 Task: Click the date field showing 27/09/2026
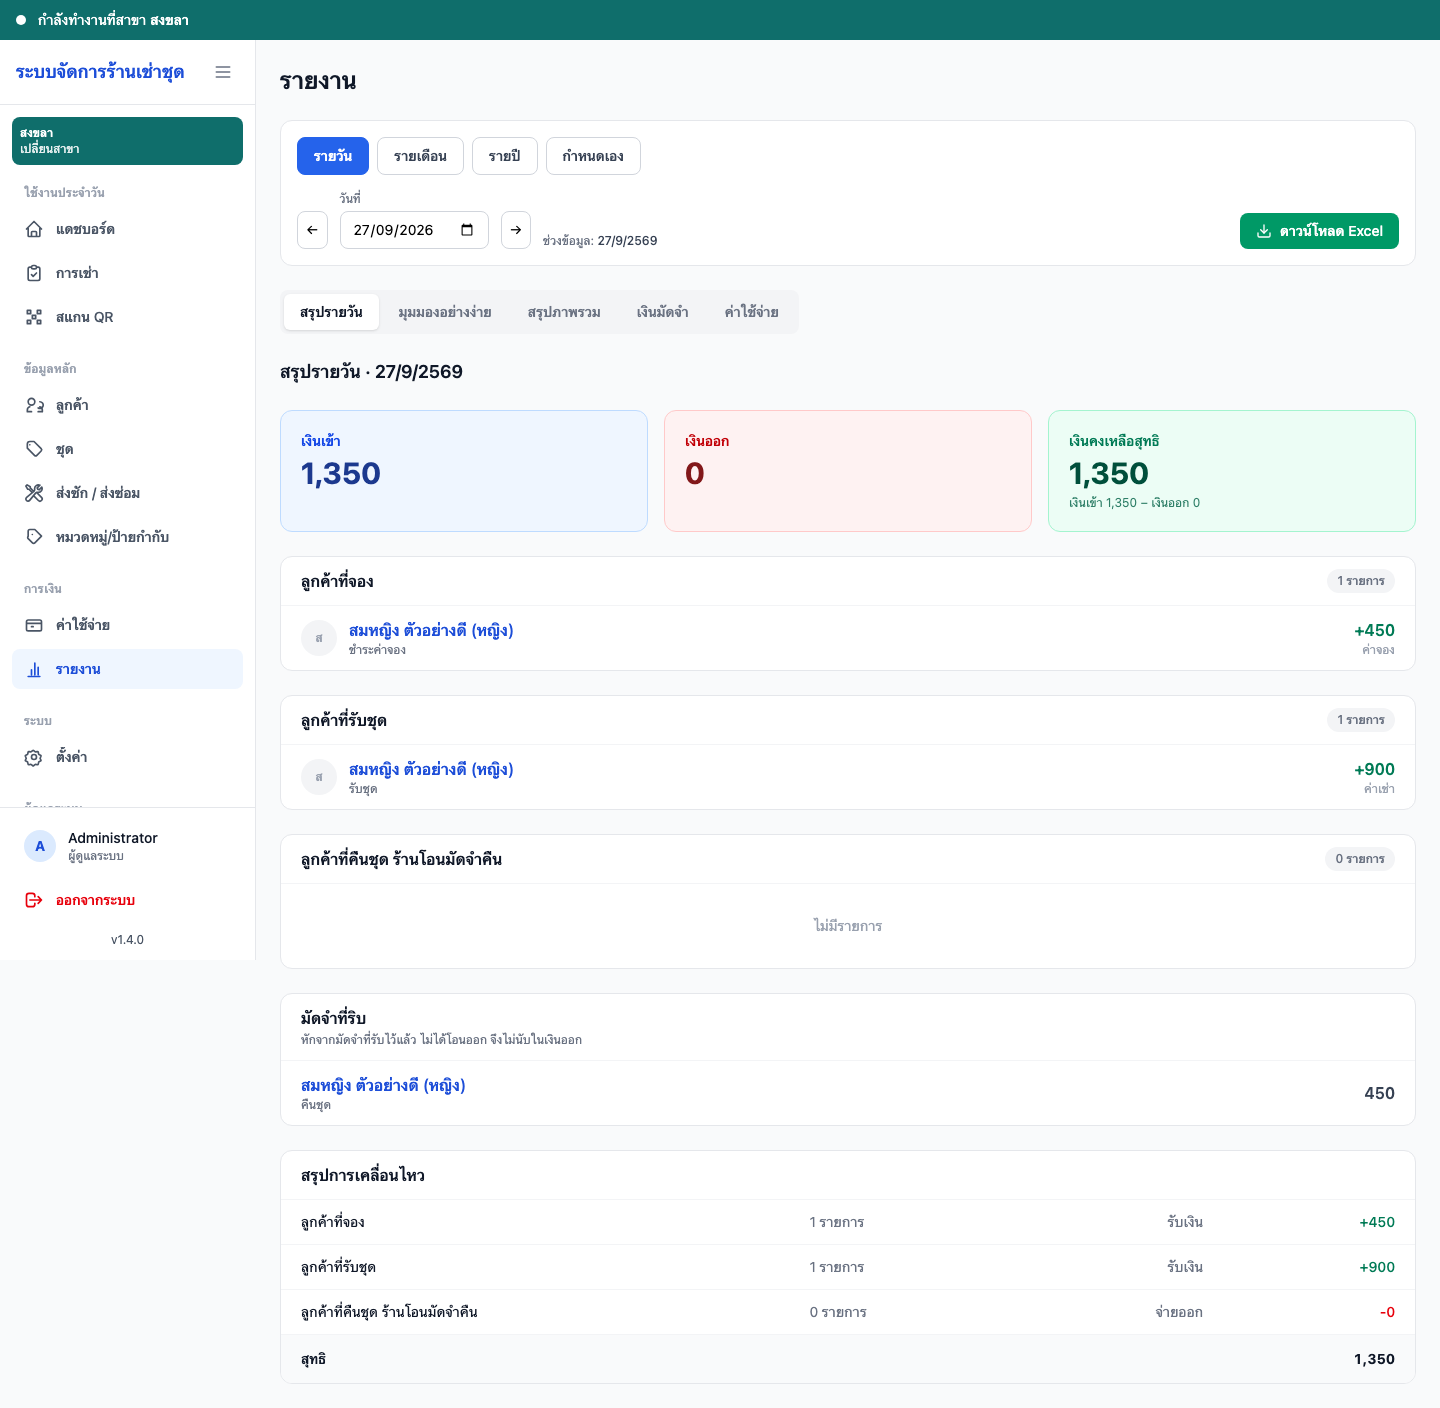(414, 230)
